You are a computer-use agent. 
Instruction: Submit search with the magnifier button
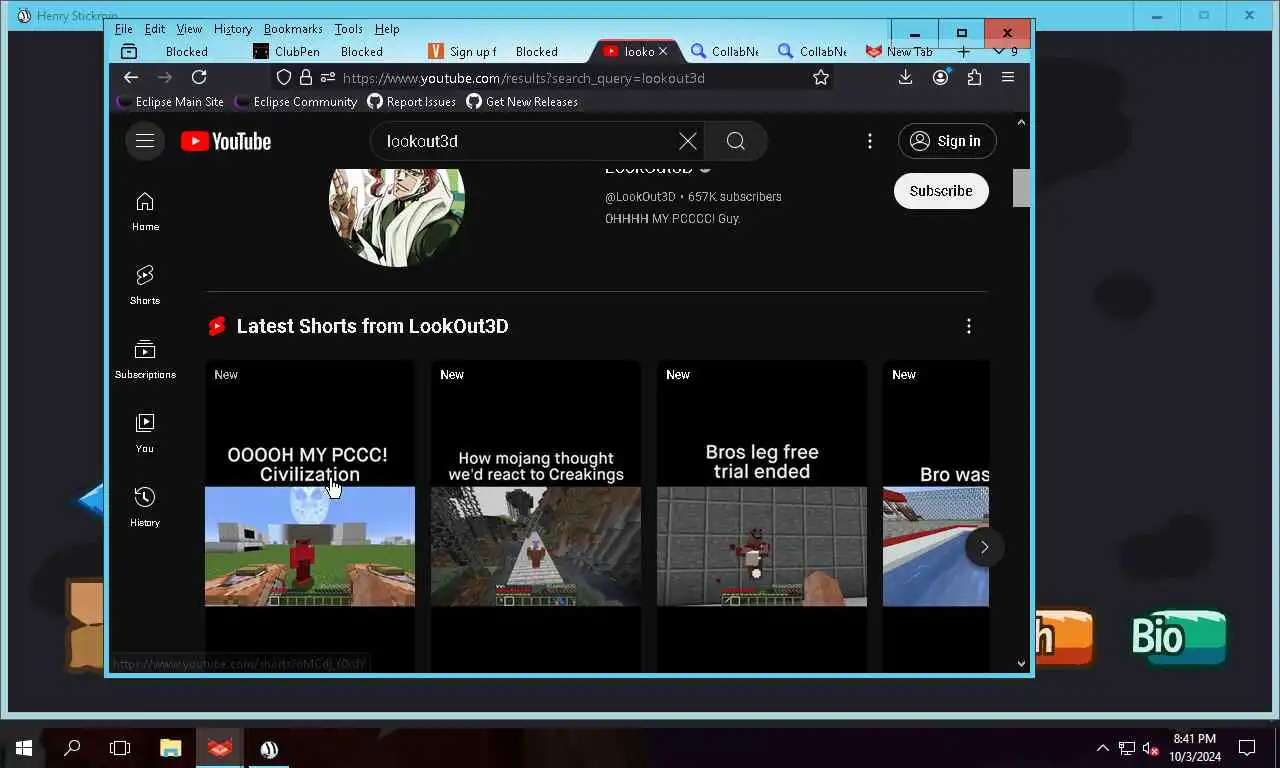[x=736, y=141]
